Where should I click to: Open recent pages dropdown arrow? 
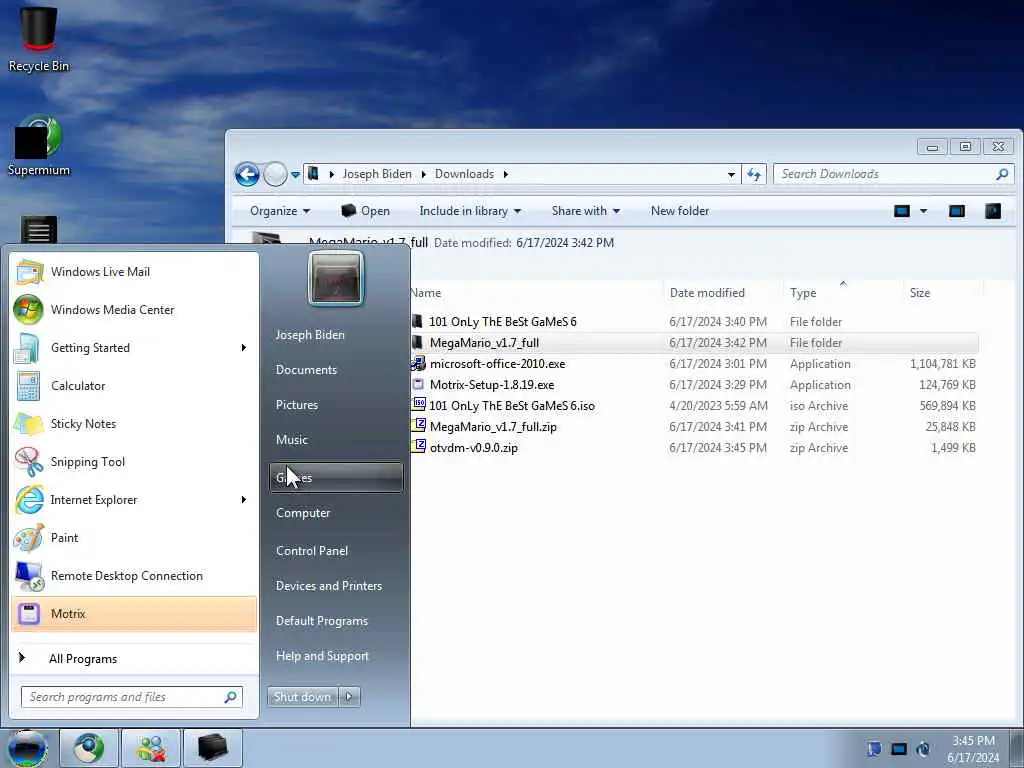pos(295,174)
